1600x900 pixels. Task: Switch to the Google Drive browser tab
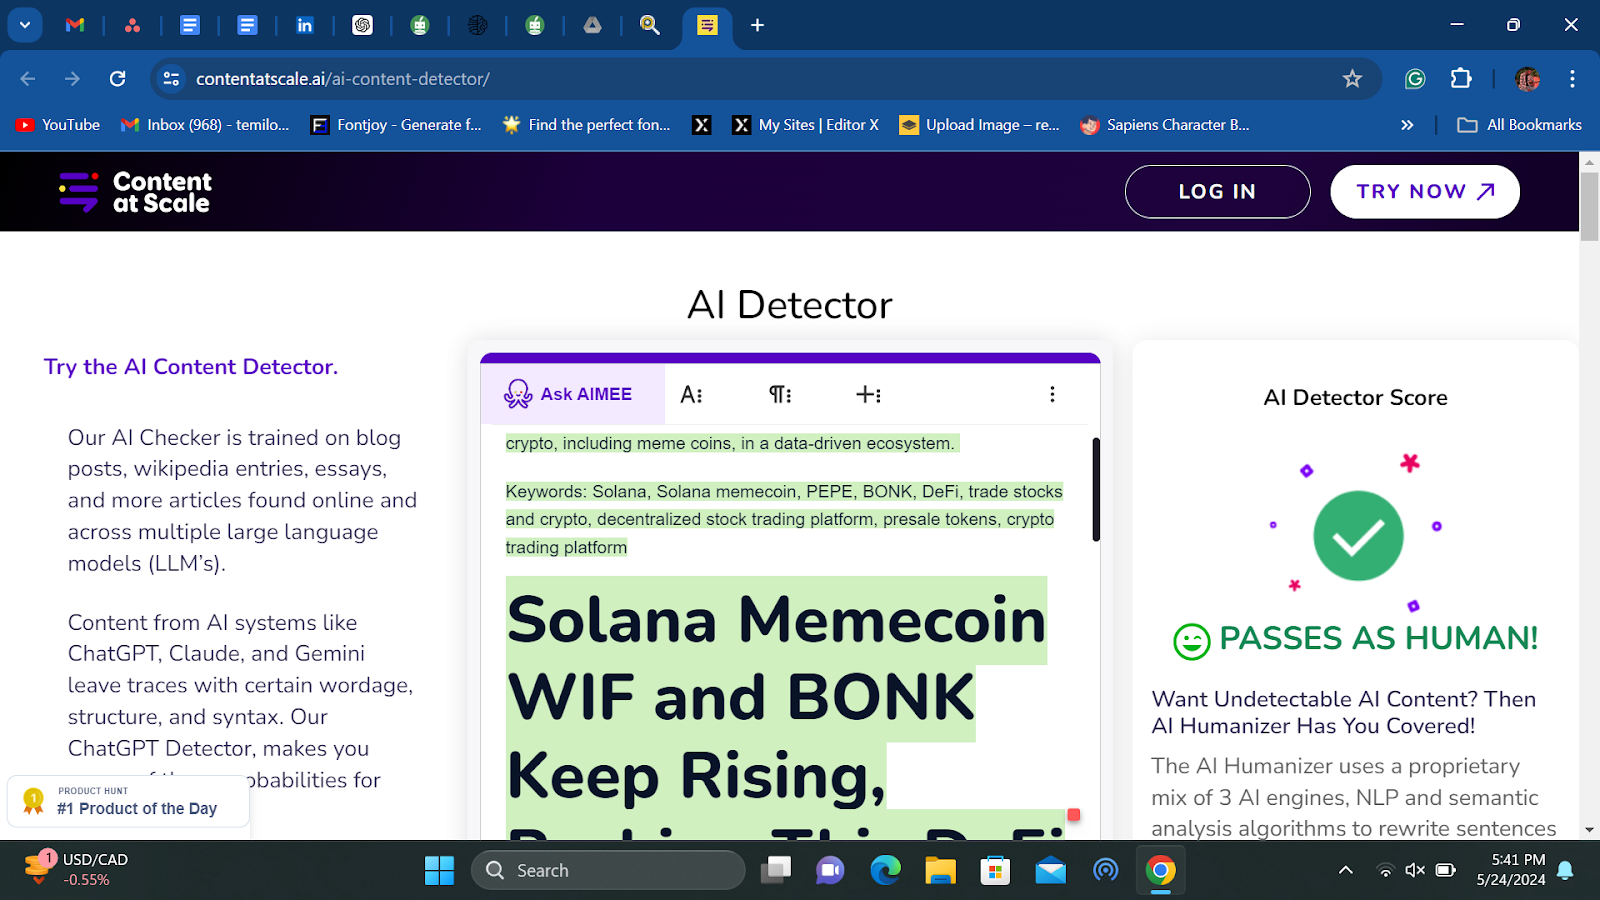[x=592, y=25]
